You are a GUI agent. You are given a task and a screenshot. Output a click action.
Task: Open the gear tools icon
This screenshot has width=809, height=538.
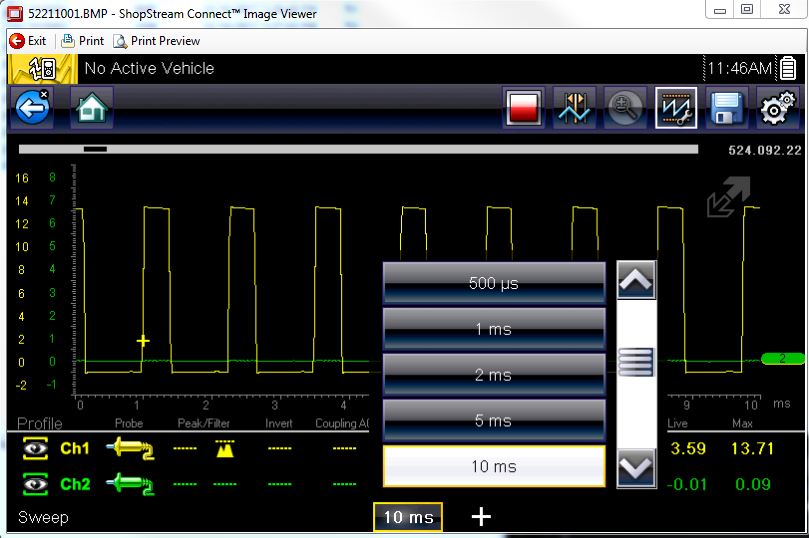click(777, 108)
